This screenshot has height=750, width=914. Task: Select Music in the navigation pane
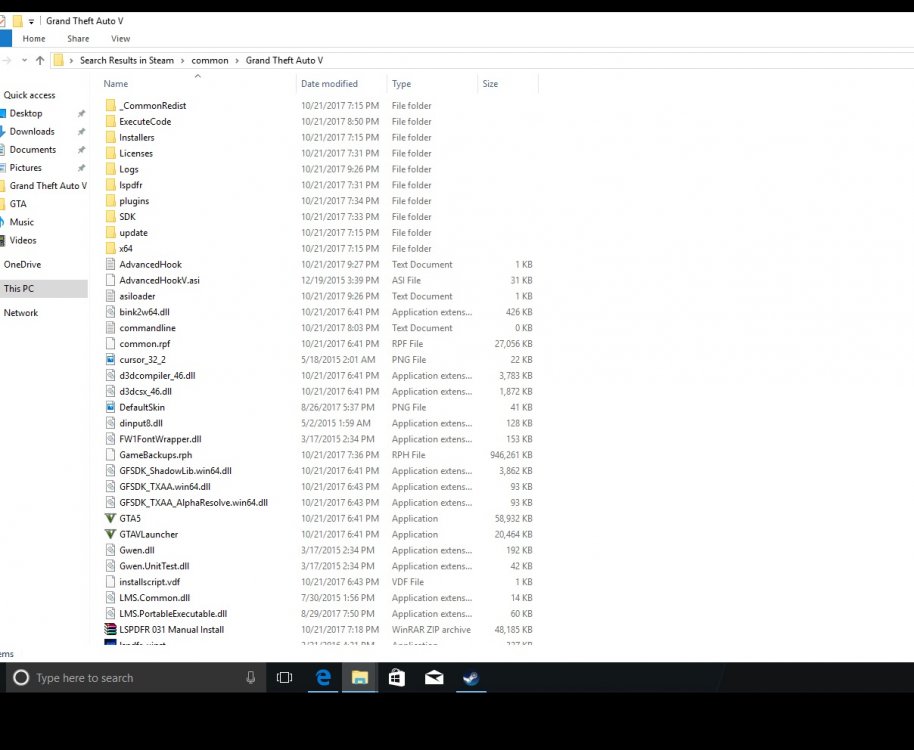pos(22,221)
